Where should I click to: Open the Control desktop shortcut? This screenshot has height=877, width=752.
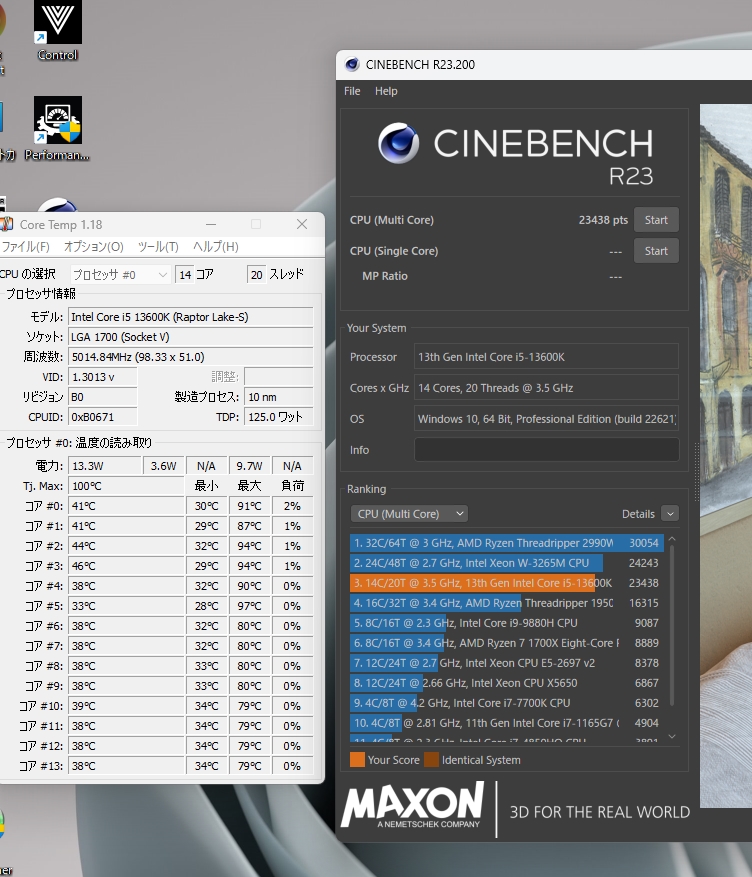pos(58,28)
